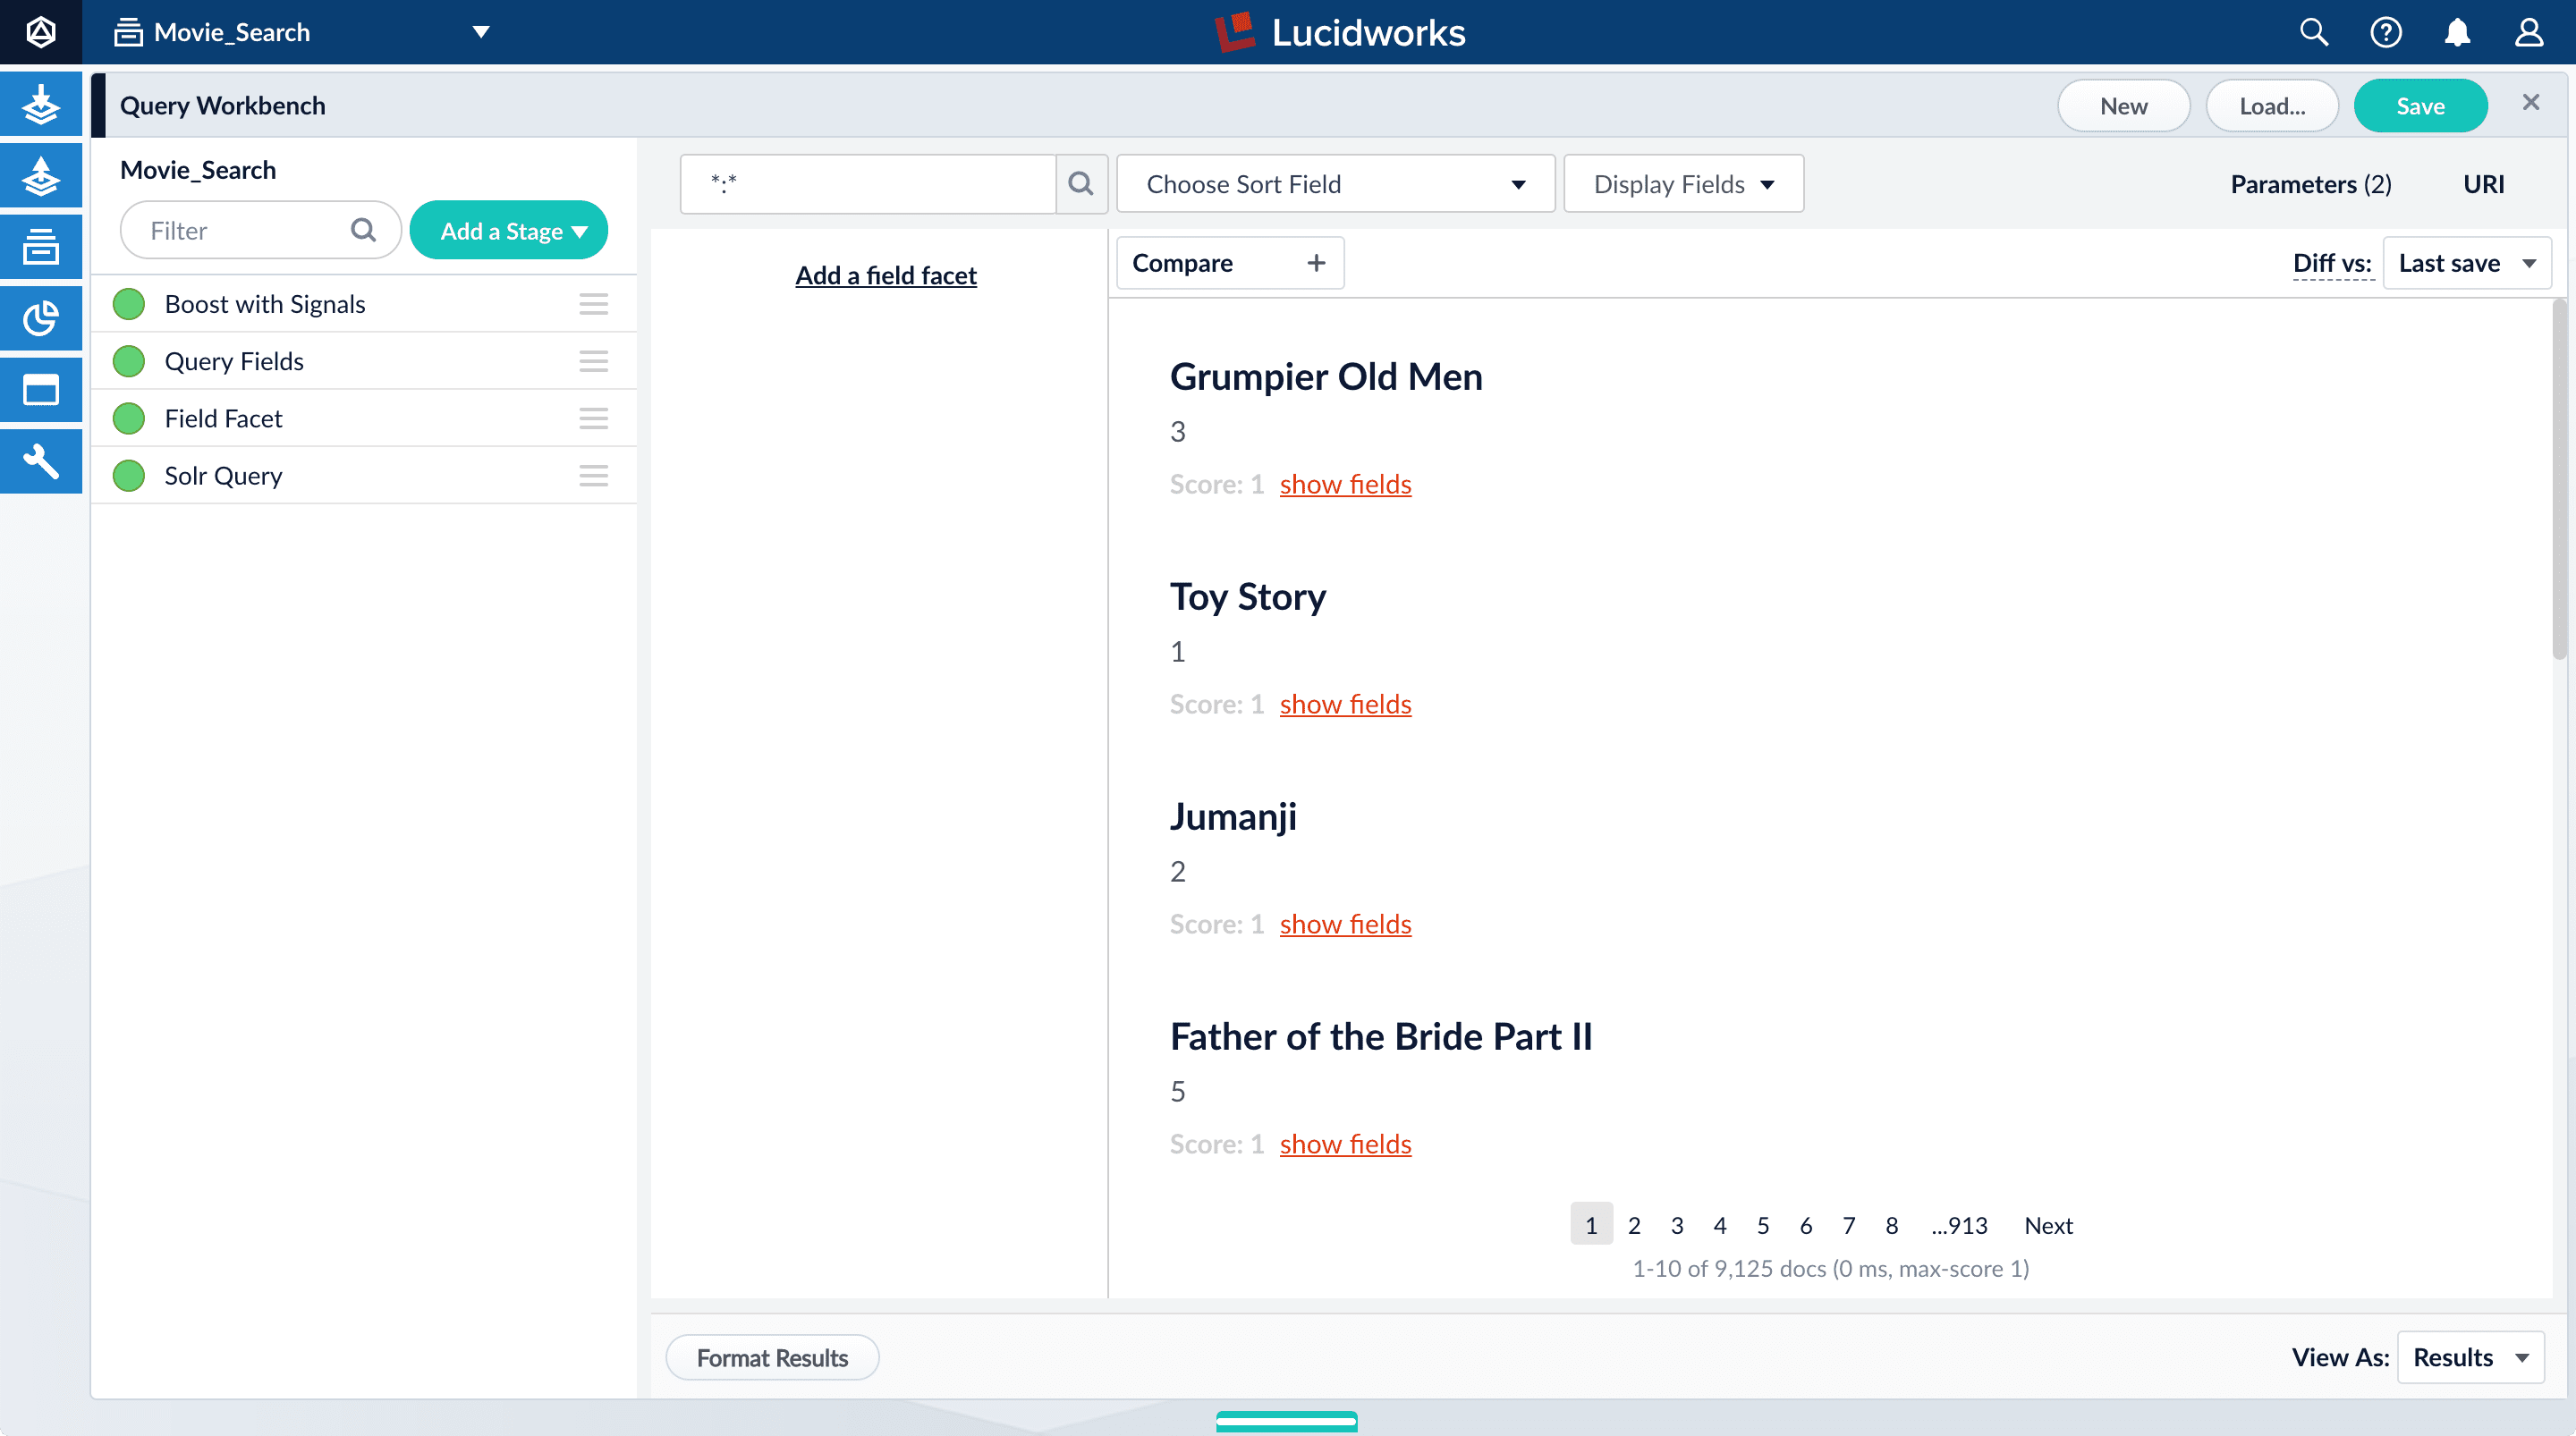Image resolution: width=2576 pixels, height=1436 pixels.
Task: Toggle the Solr Query stage enabled state
Action: click(131, 474)
